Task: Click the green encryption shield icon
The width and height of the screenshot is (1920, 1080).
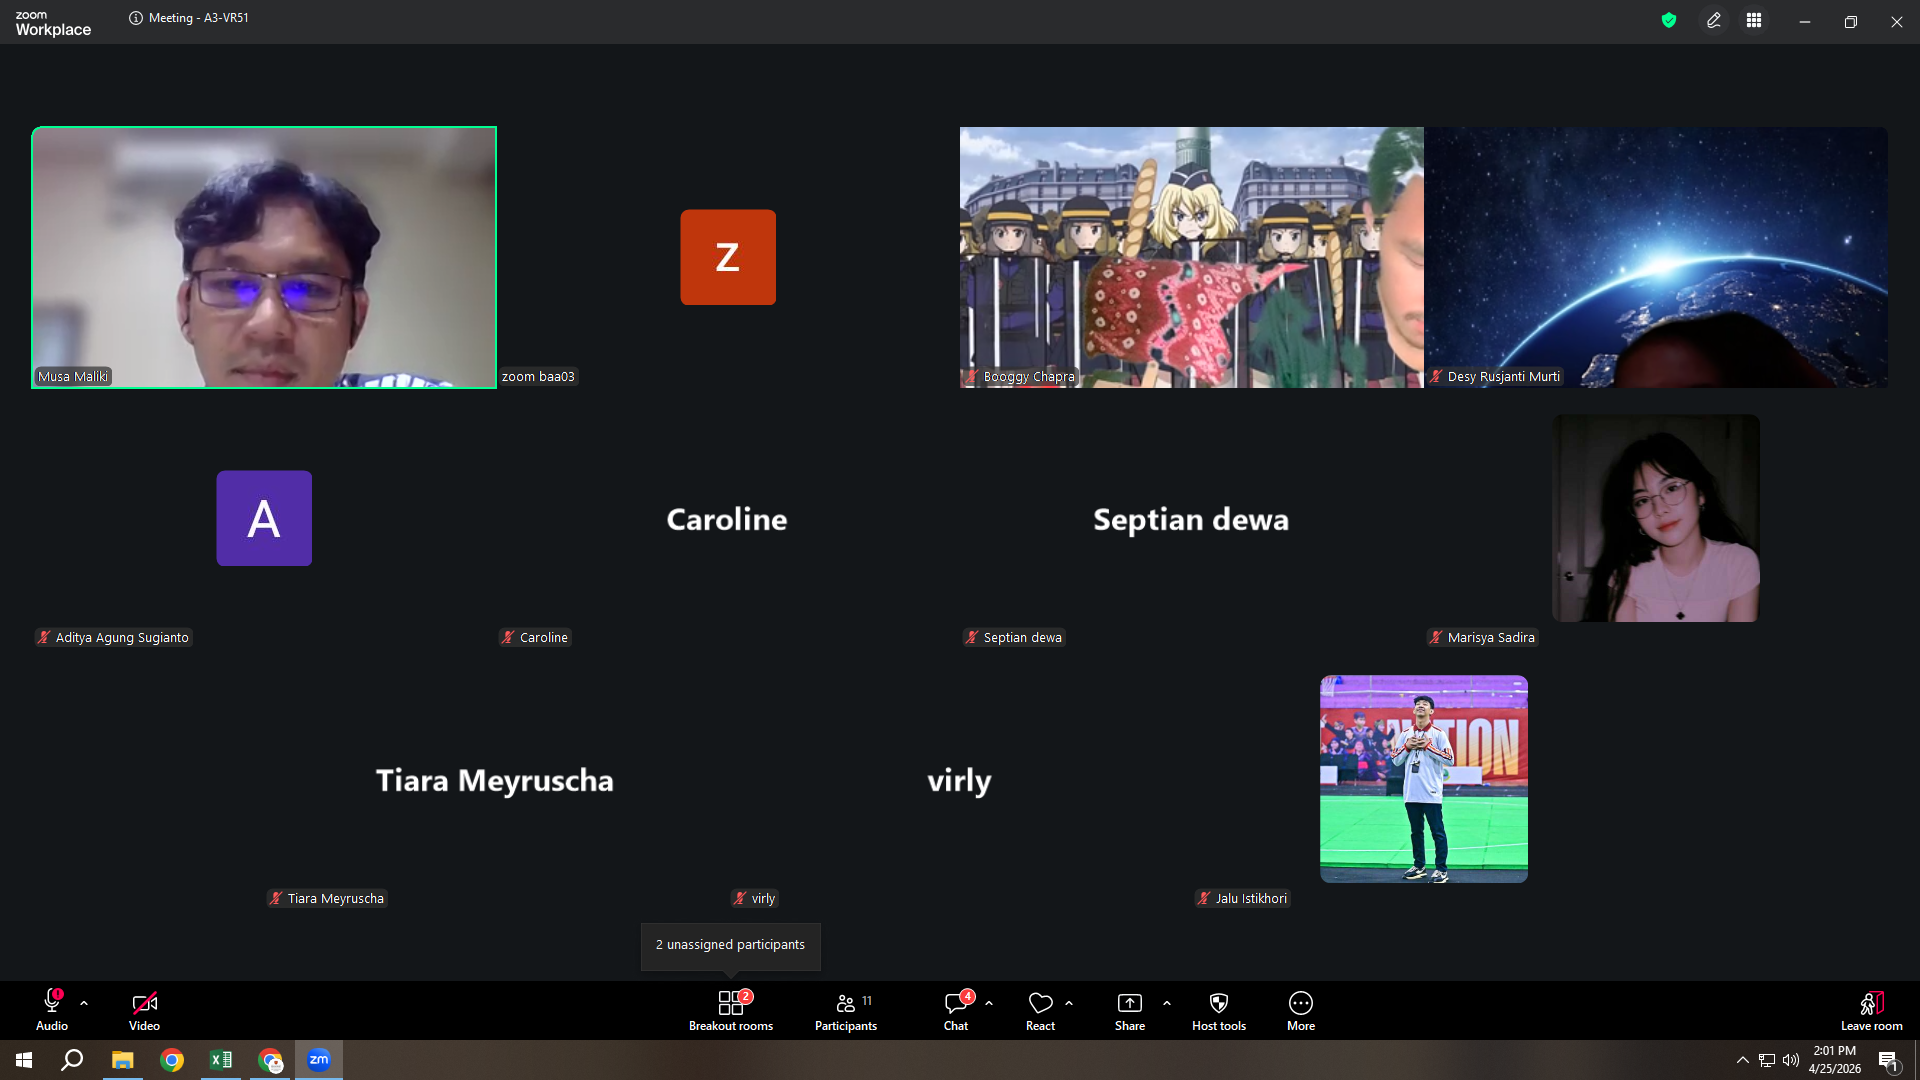Action: click(x=1669, y=20)
